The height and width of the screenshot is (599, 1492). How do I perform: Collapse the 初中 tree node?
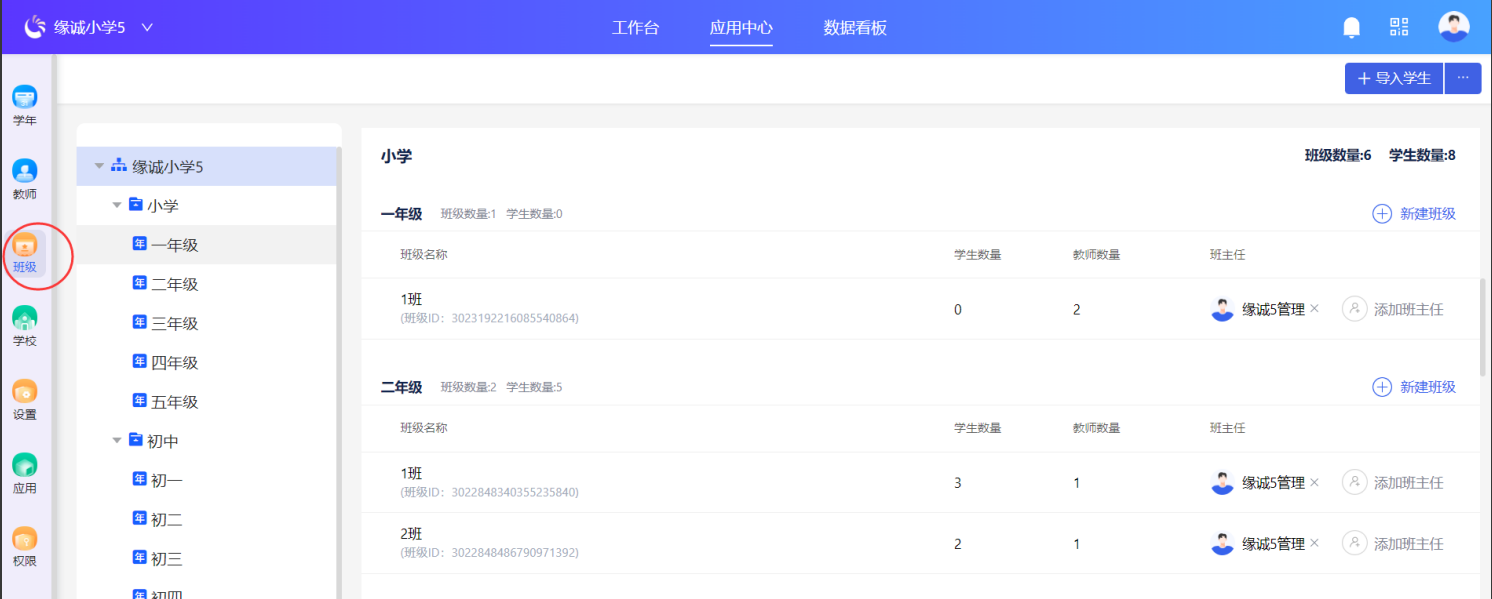pyautogui.click(x=117, y=440)
